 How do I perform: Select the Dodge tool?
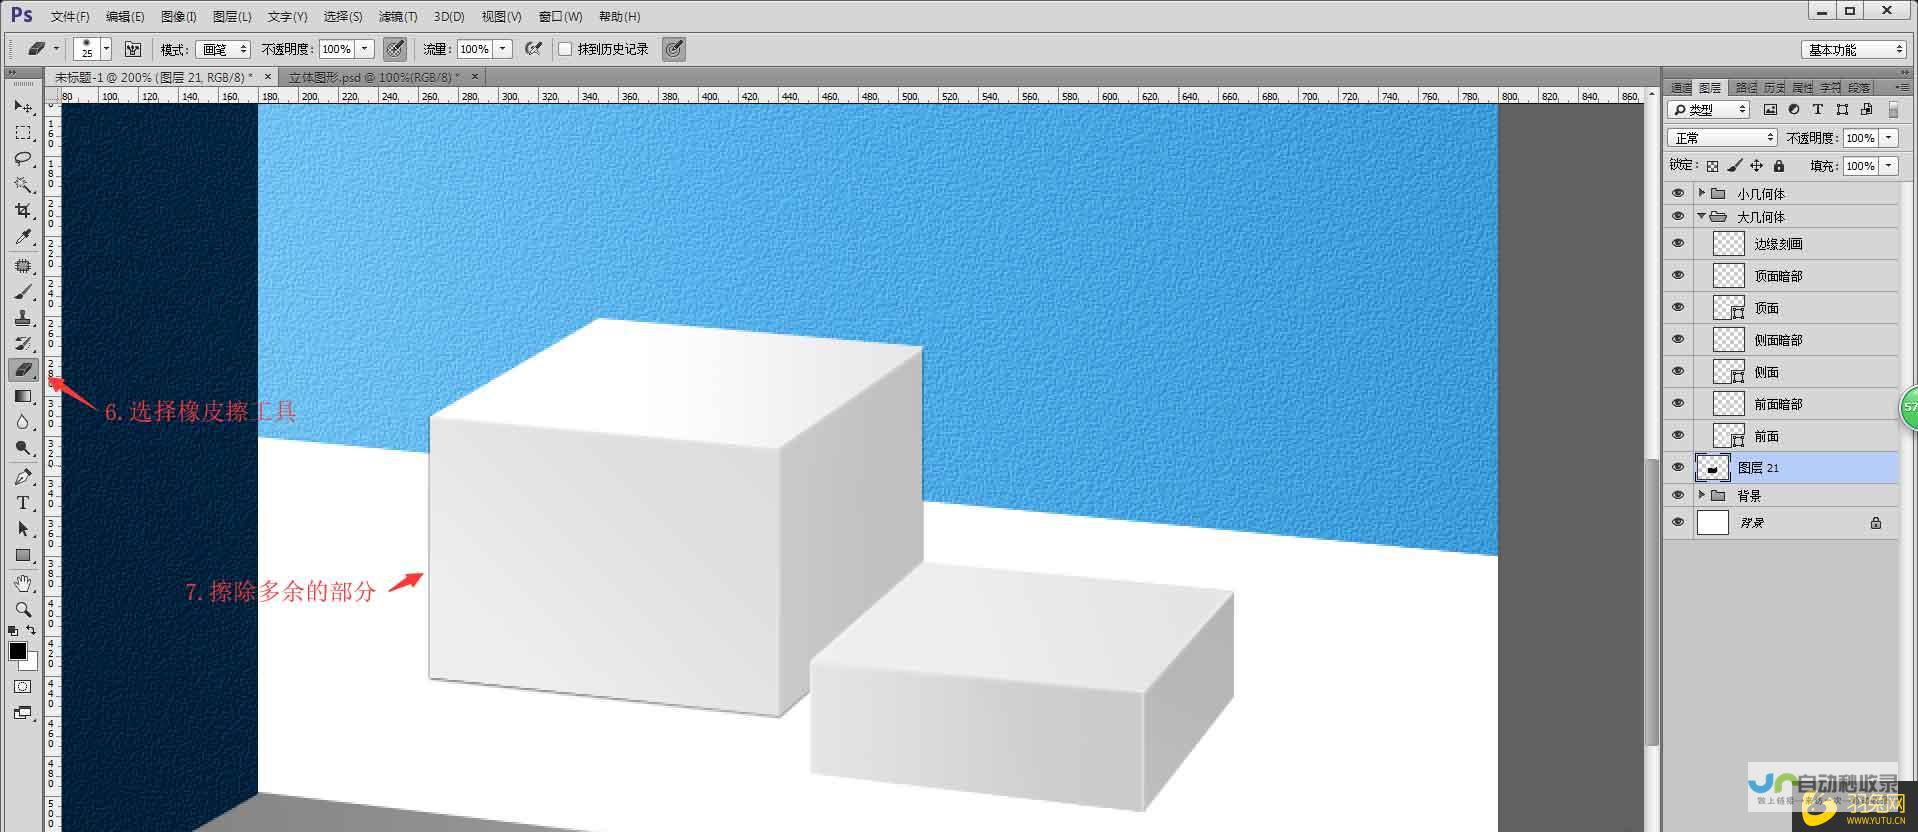tap(23, 448)
